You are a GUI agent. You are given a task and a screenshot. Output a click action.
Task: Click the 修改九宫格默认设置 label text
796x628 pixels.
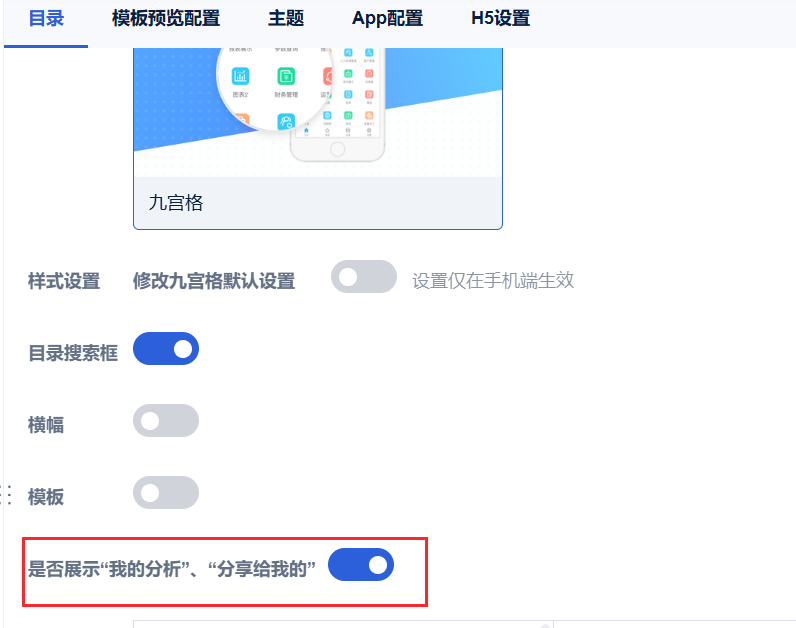point(214,281)
